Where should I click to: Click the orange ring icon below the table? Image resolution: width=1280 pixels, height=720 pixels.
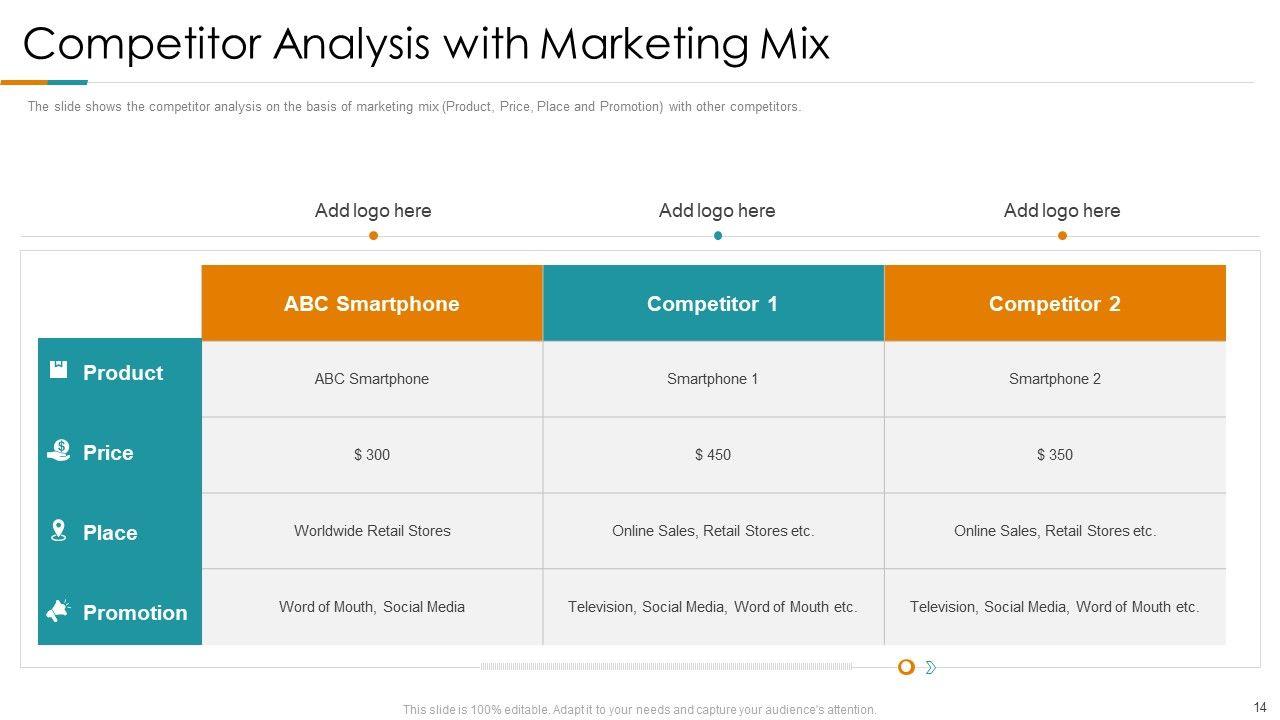point(906,667)
